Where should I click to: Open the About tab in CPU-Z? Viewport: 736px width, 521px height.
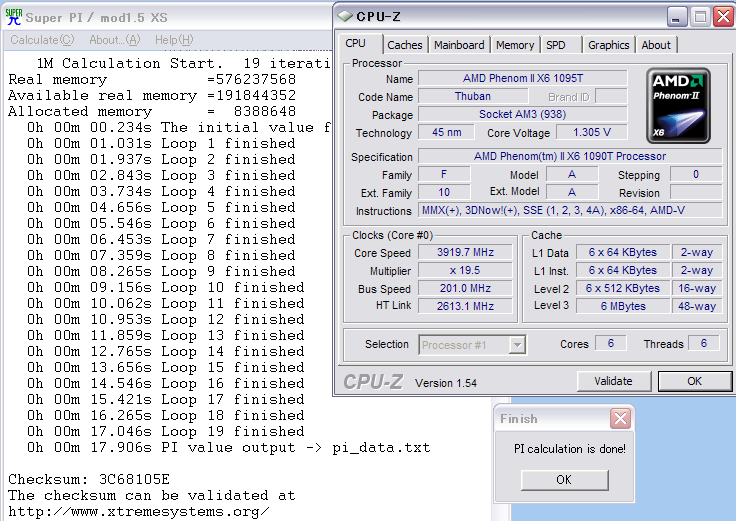656,45
